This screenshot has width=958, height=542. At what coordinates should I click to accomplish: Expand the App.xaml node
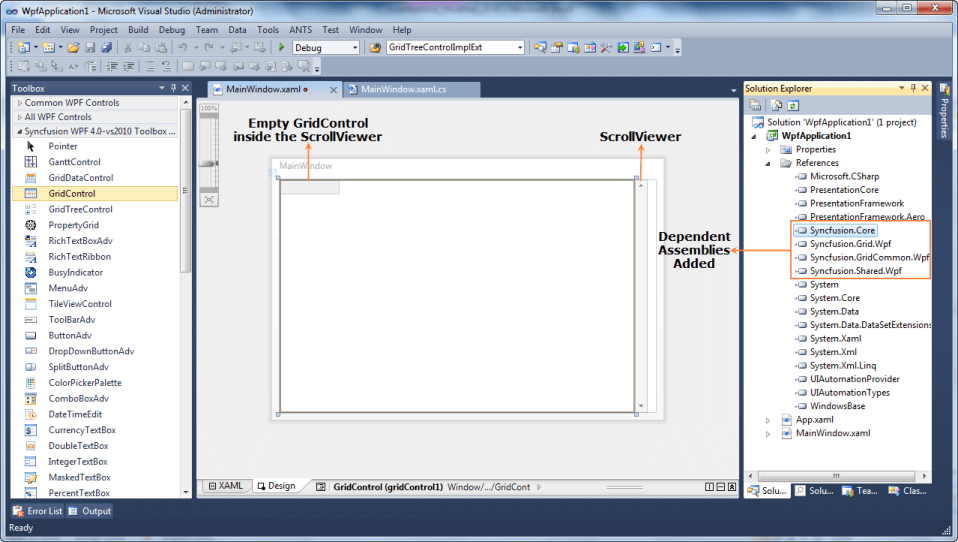click(x=768, y=420)
